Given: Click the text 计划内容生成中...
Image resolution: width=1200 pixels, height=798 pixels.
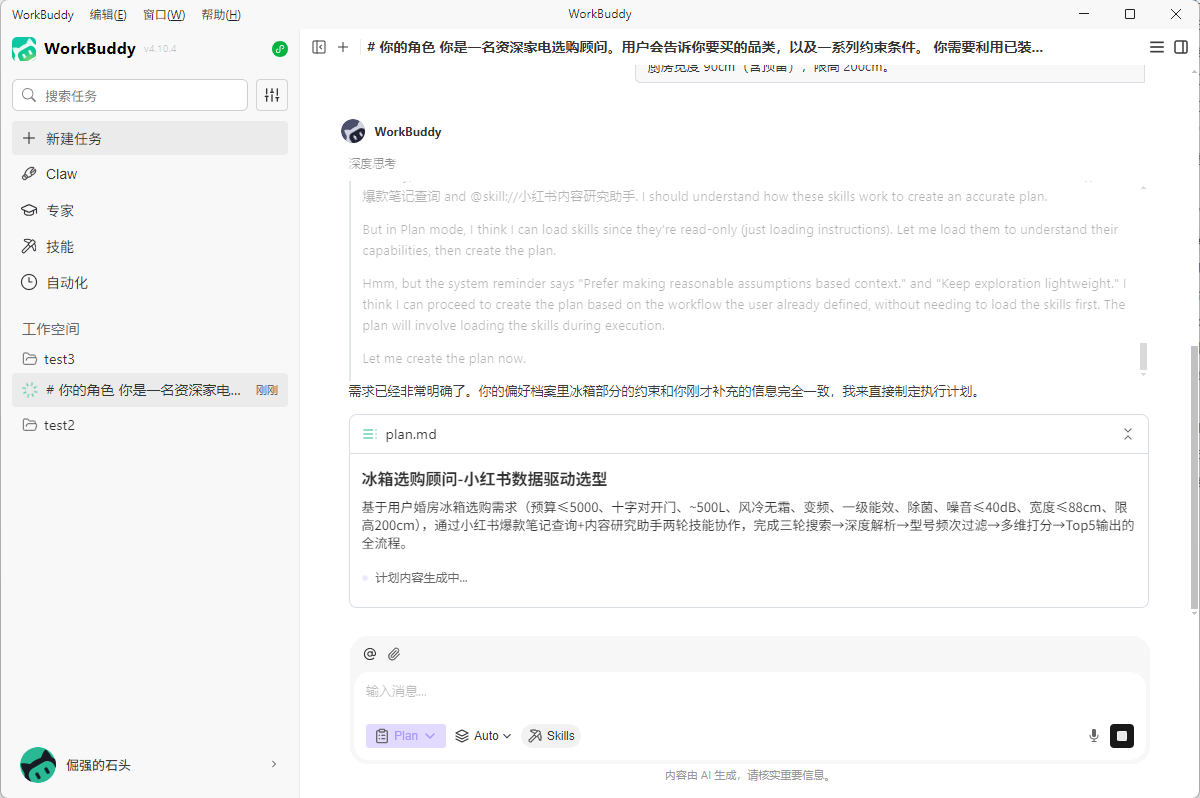Looking at the screenshot, I should [x=421, y=577].
